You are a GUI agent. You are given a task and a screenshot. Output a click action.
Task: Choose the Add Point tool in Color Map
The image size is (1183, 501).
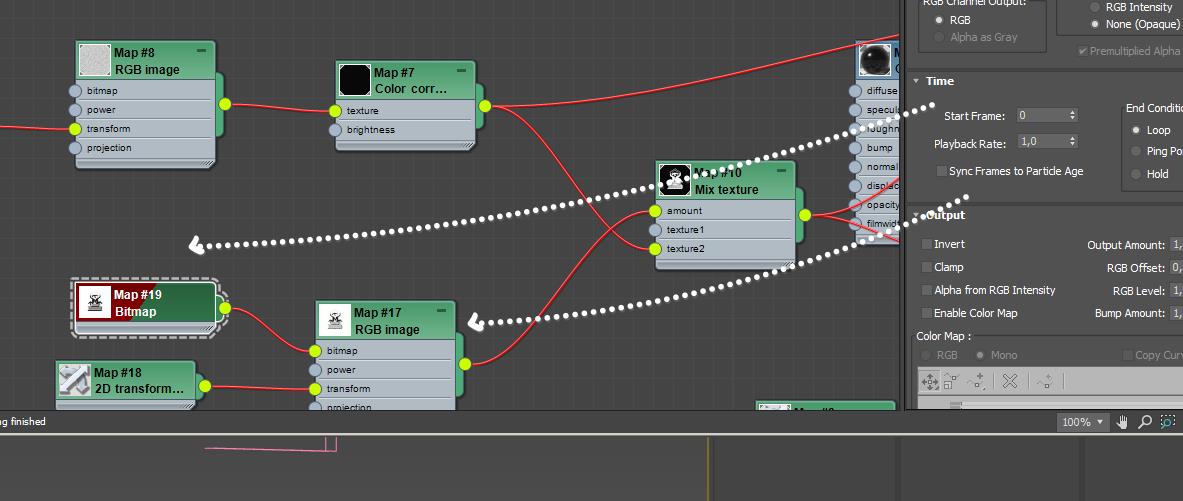[976, 383]
